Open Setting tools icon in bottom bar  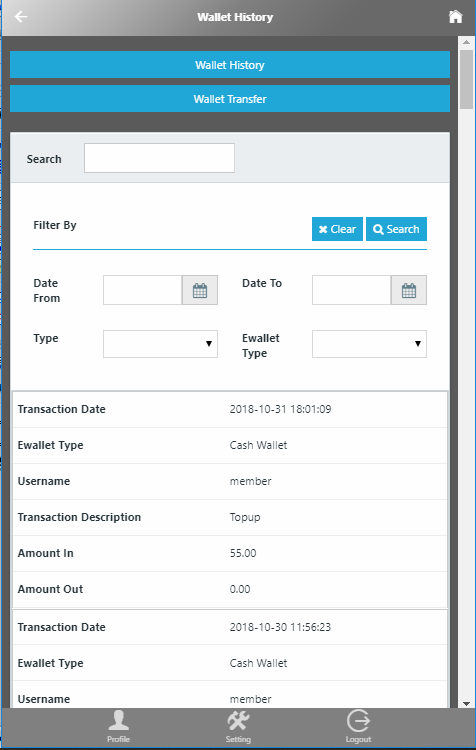click(238, 726)
